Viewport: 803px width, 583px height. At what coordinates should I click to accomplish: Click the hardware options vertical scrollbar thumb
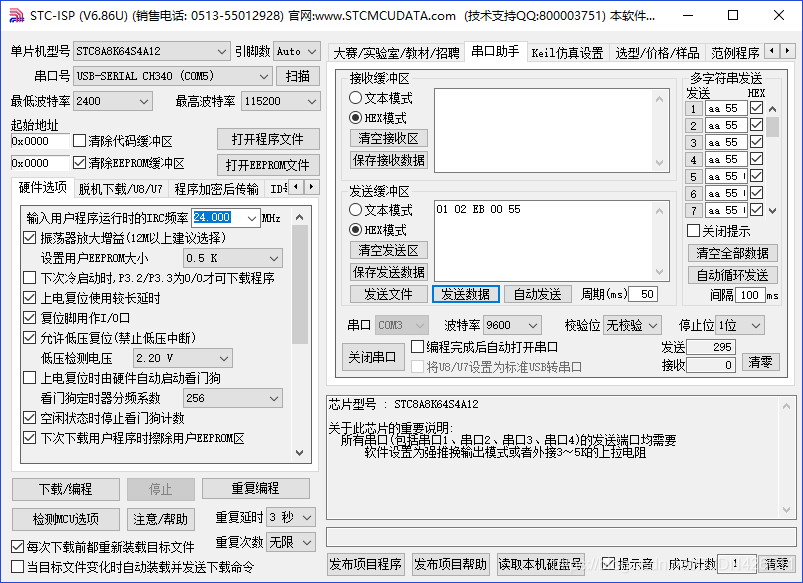pyautogui.click(x=300, y=284)
